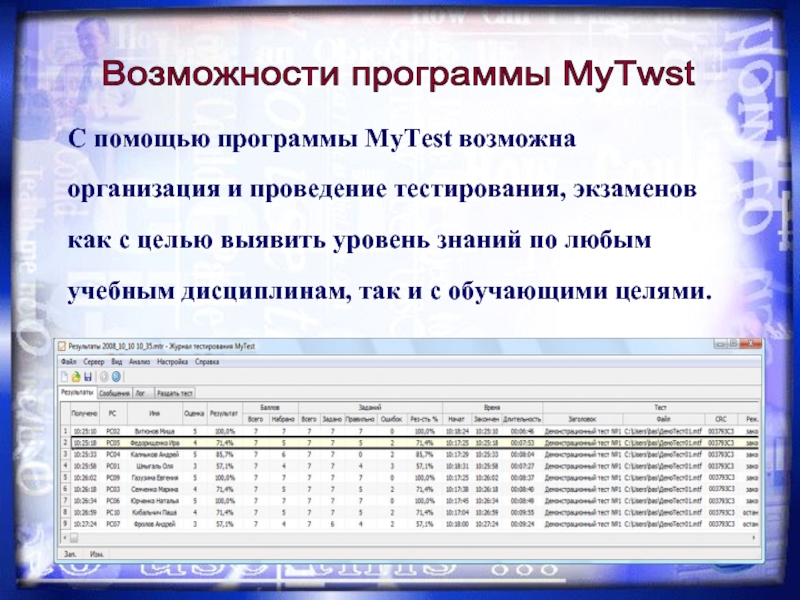
Task: Click the horizontal scrollbar thumb
Action: 74,538
